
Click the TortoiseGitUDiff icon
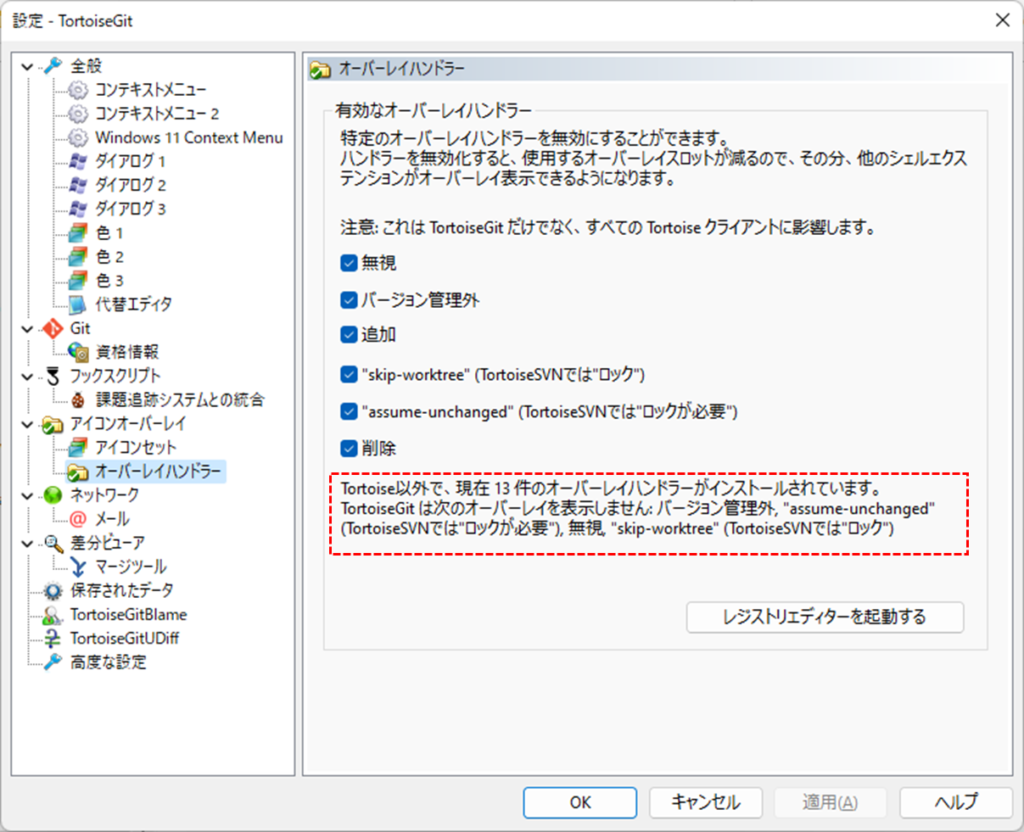coord(53,638)
